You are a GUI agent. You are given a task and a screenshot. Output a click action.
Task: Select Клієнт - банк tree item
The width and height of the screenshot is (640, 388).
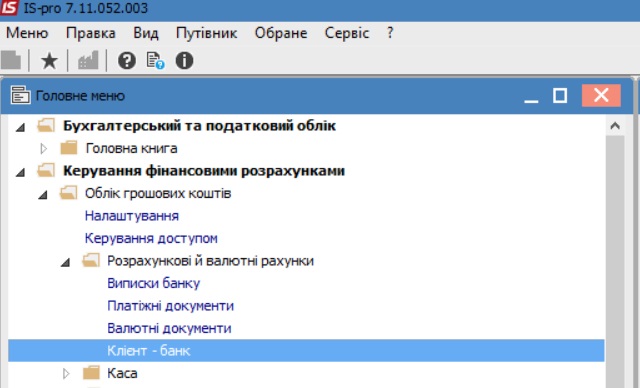coord(306,350)
